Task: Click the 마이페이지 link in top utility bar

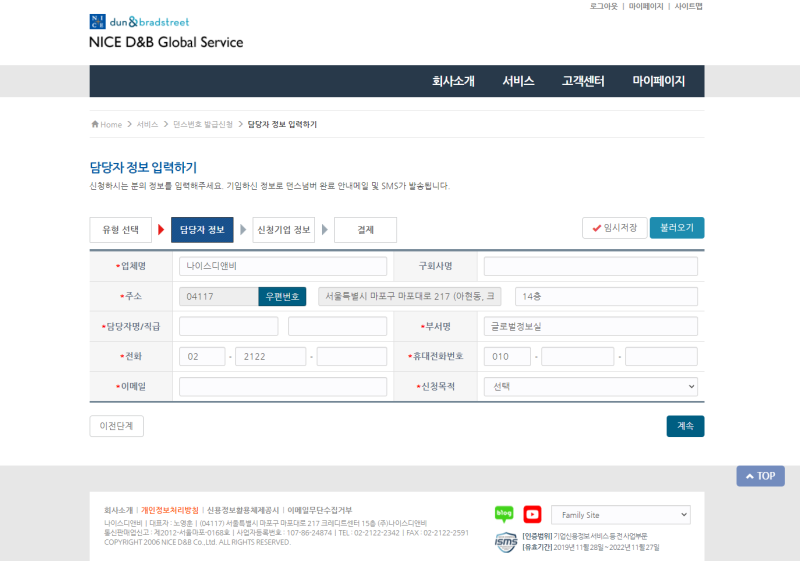Action: (x=646, y=6)
